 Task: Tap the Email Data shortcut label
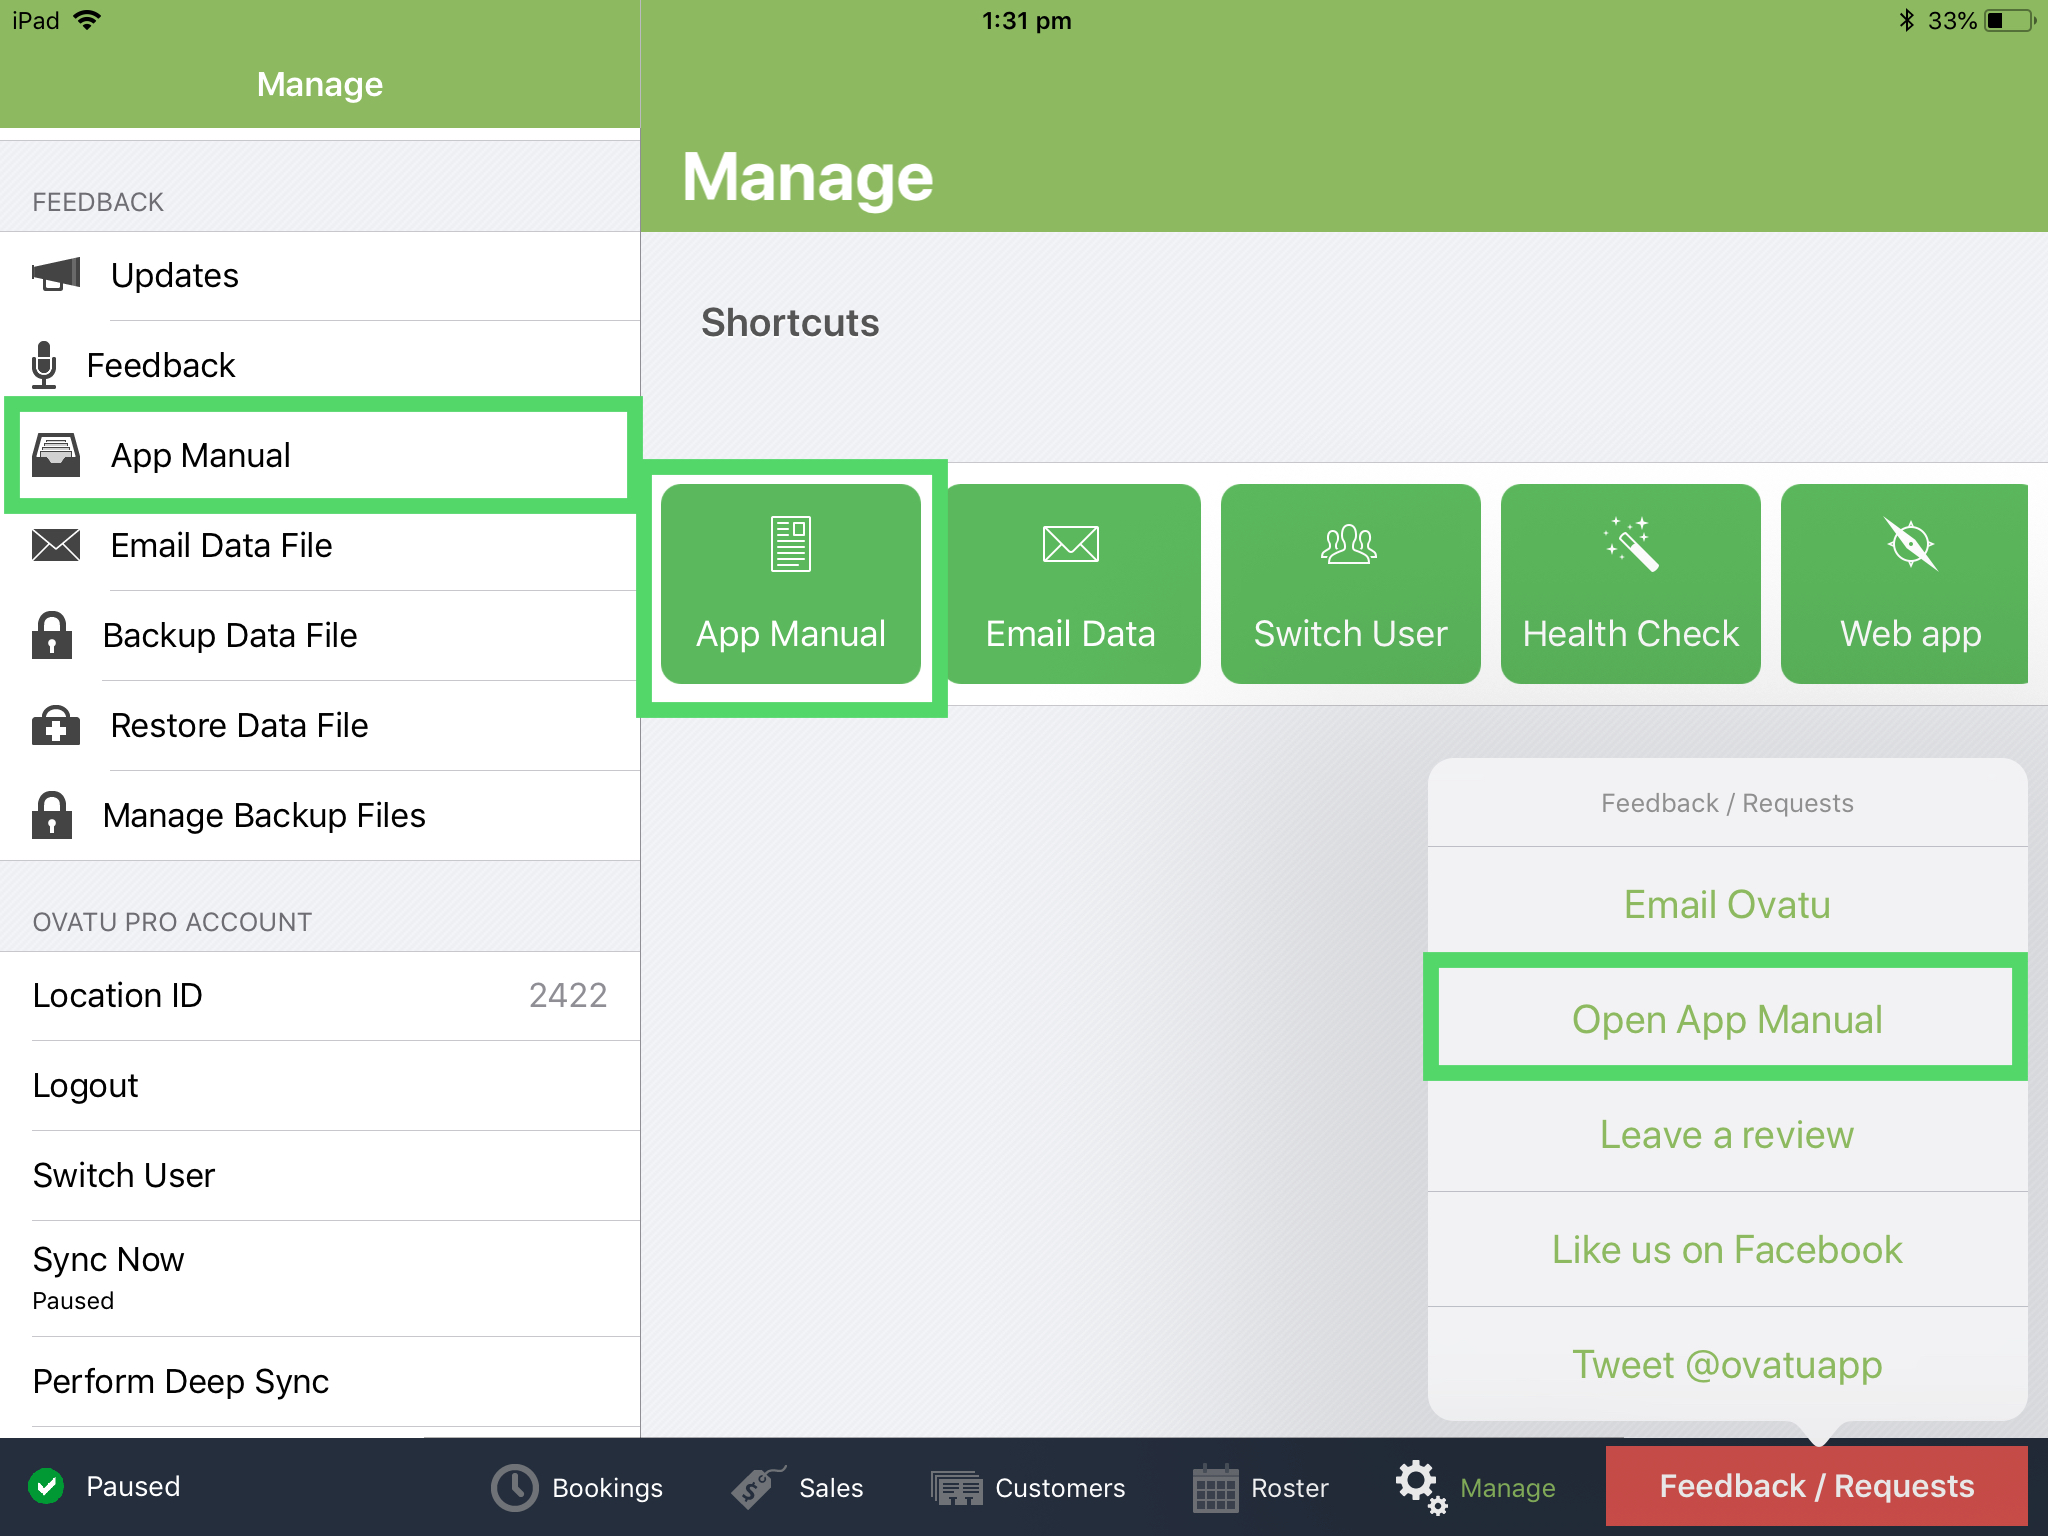coord(1070,634)
